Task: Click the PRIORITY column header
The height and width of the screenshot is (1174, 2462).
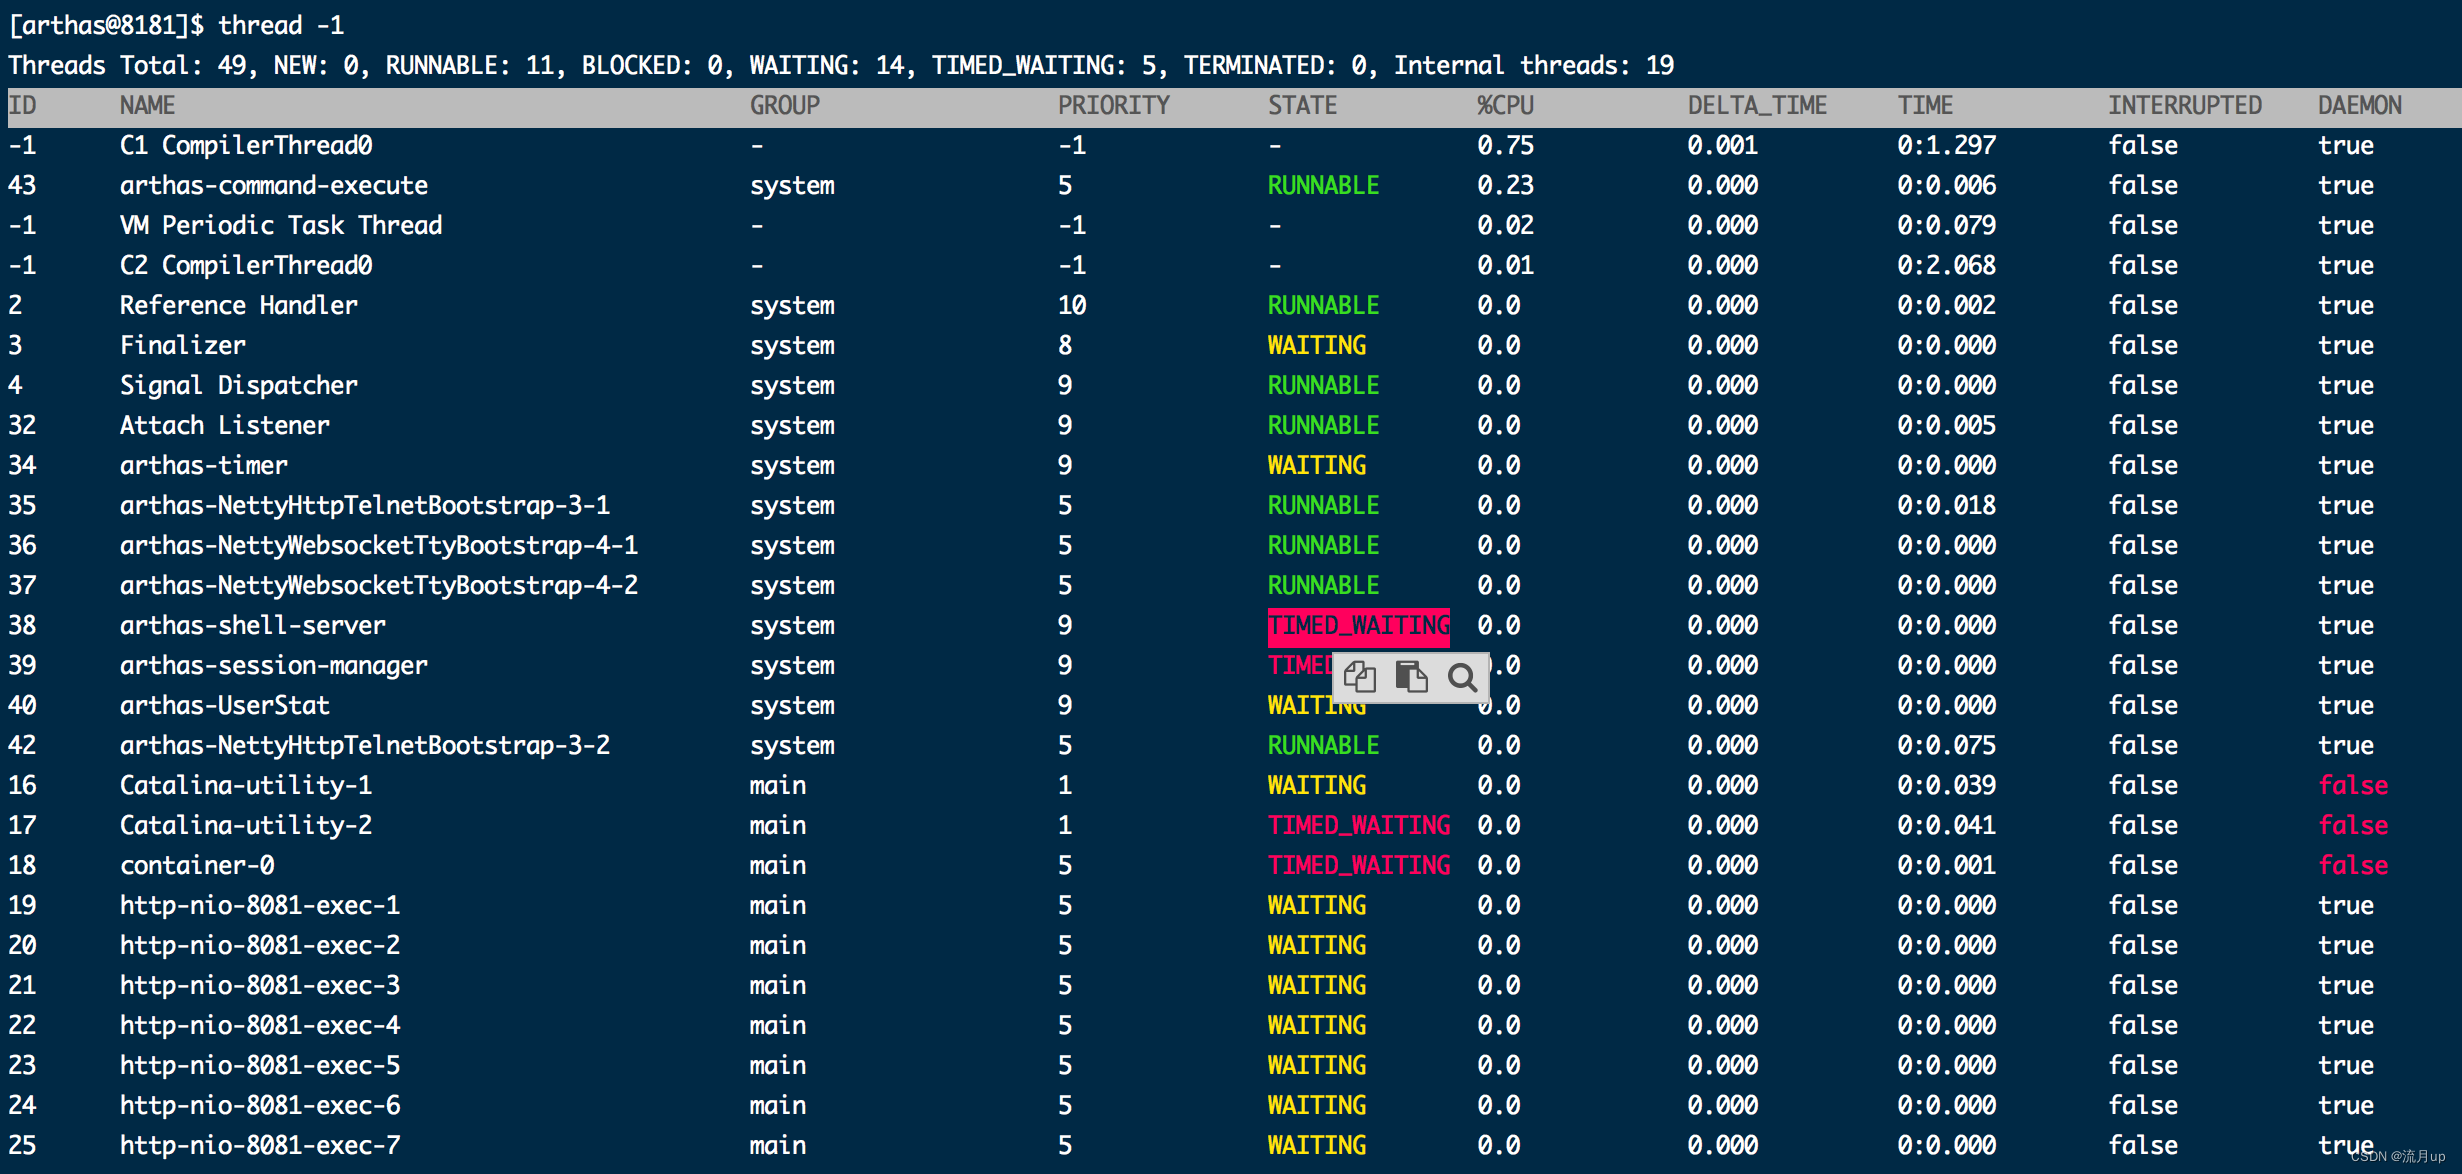Action: click(1114, 105)
